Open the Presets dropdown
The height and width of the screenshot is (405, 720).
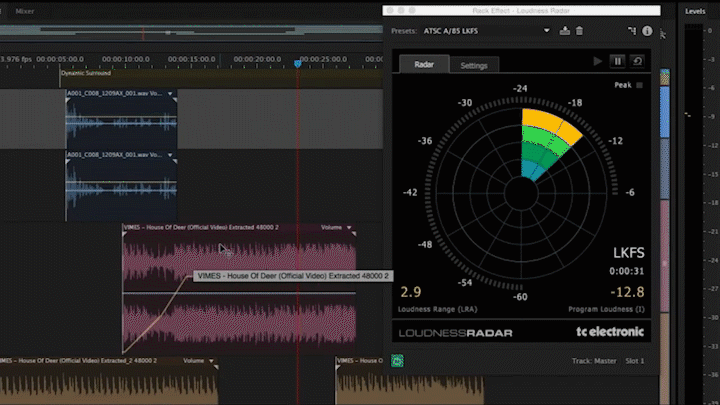tap(487, 31)
